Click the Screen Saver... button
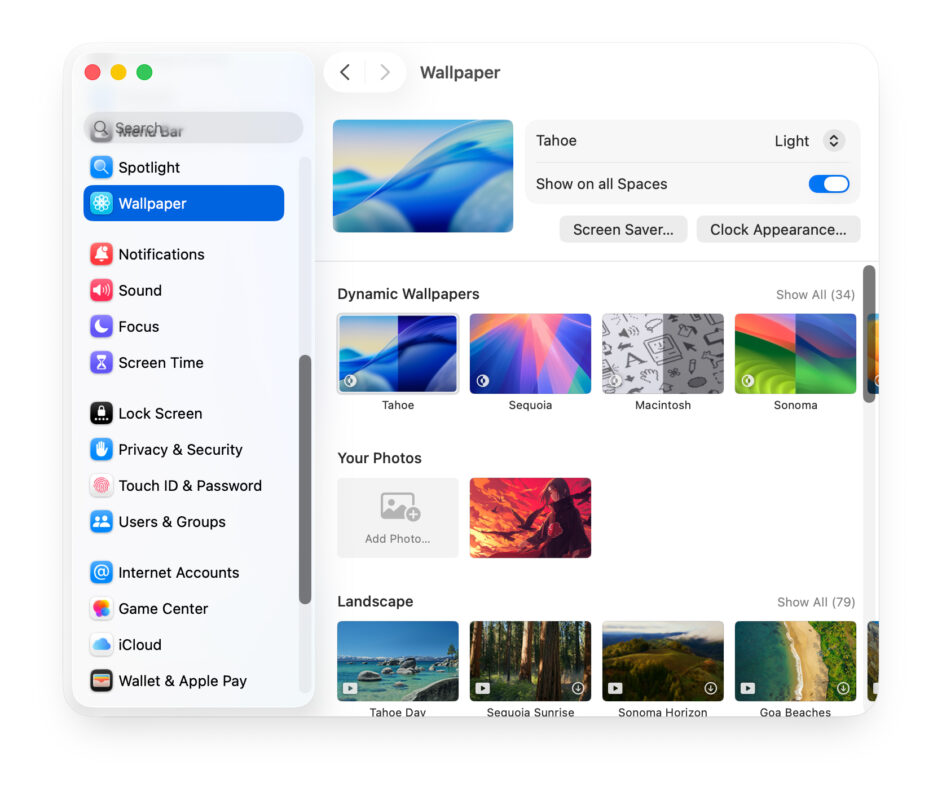This screenshot has height=800, width=942. [623, 229]
